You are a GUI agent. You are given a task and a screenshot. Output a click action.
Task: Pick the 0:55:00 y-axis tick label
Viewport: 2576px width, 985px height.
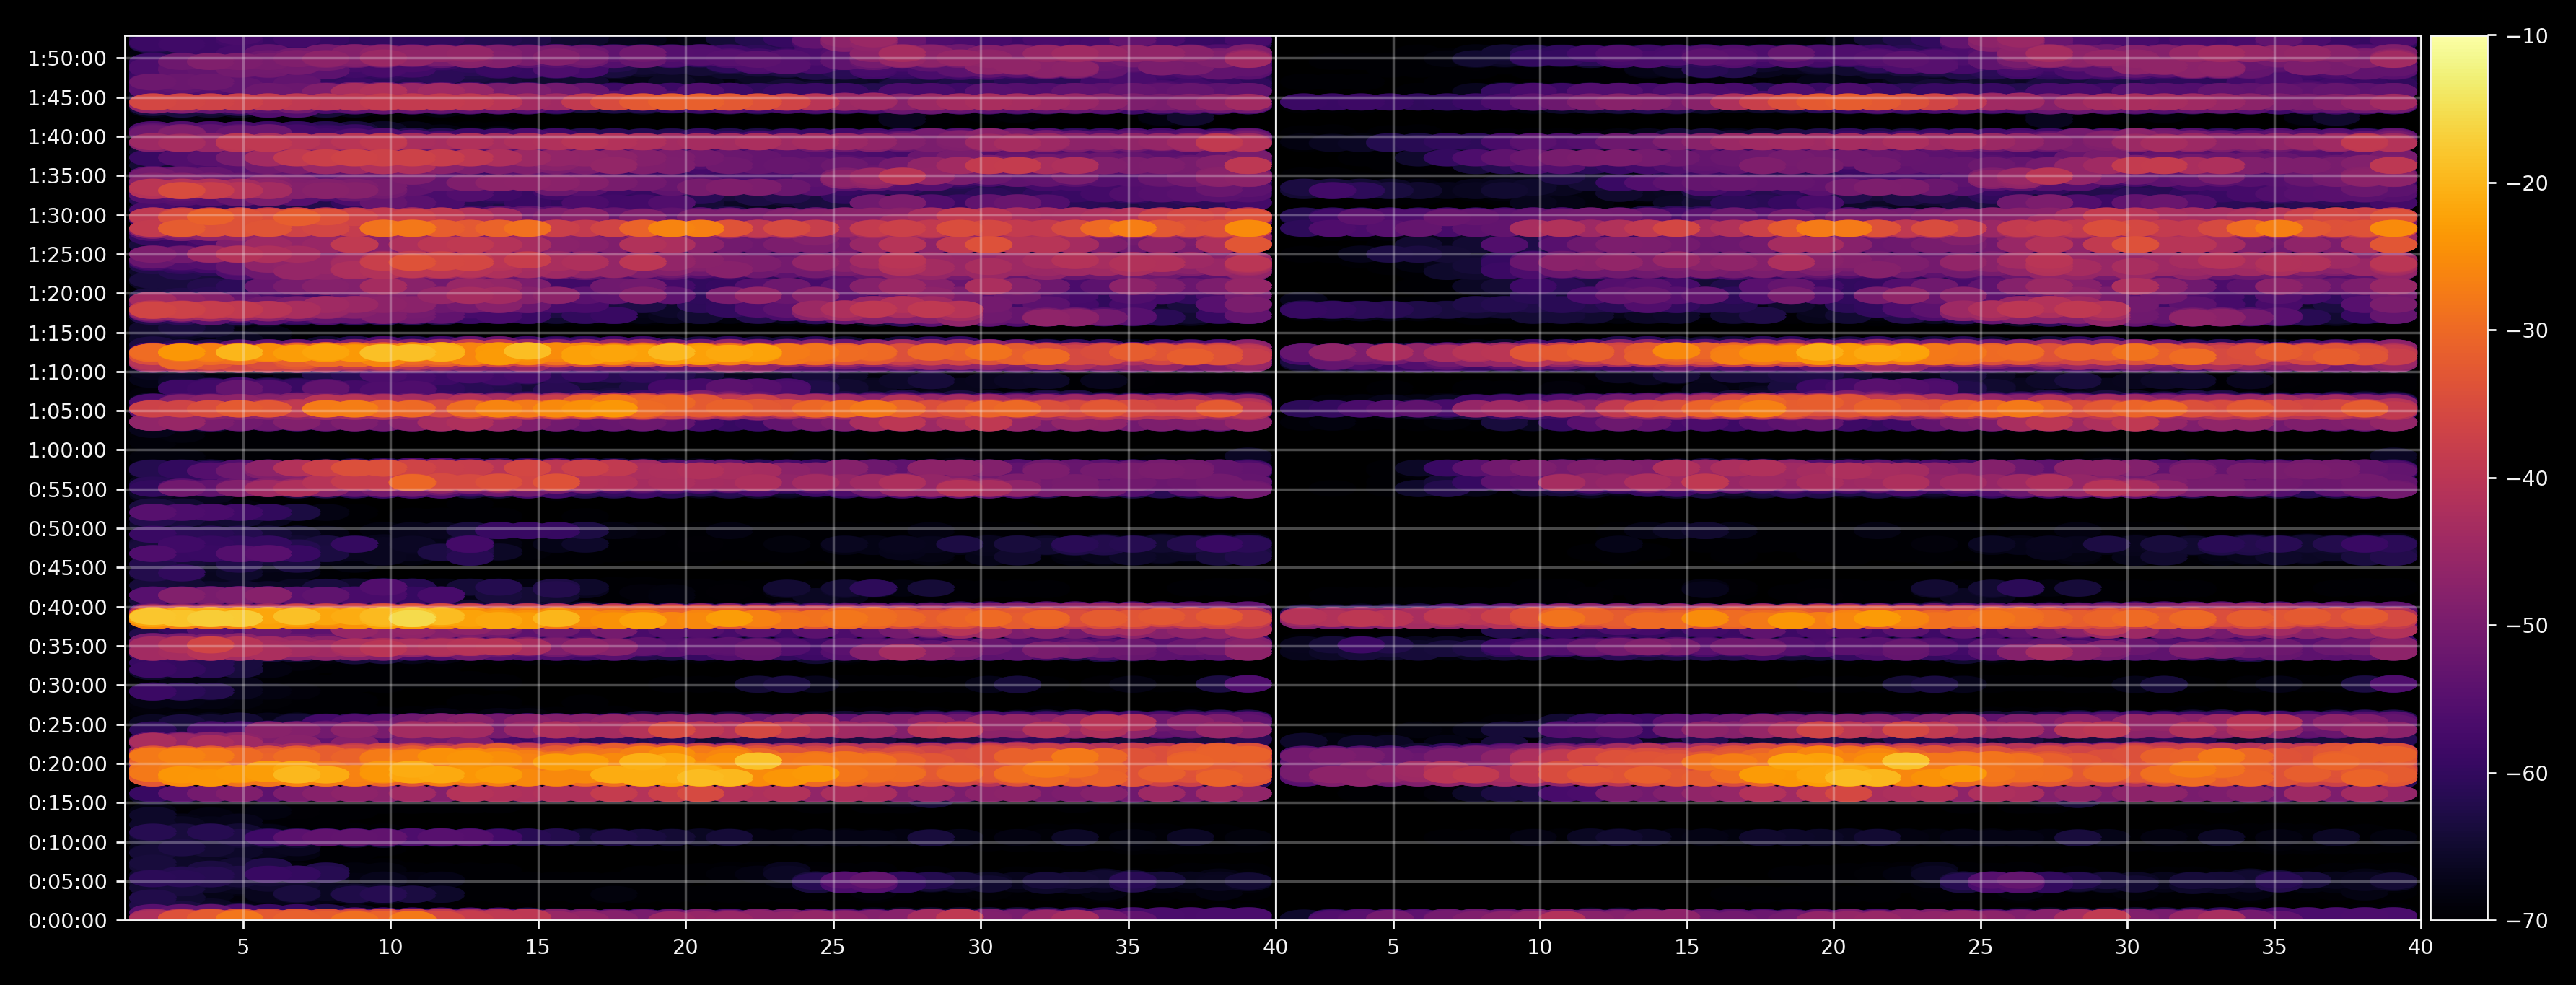coord(67,490)
